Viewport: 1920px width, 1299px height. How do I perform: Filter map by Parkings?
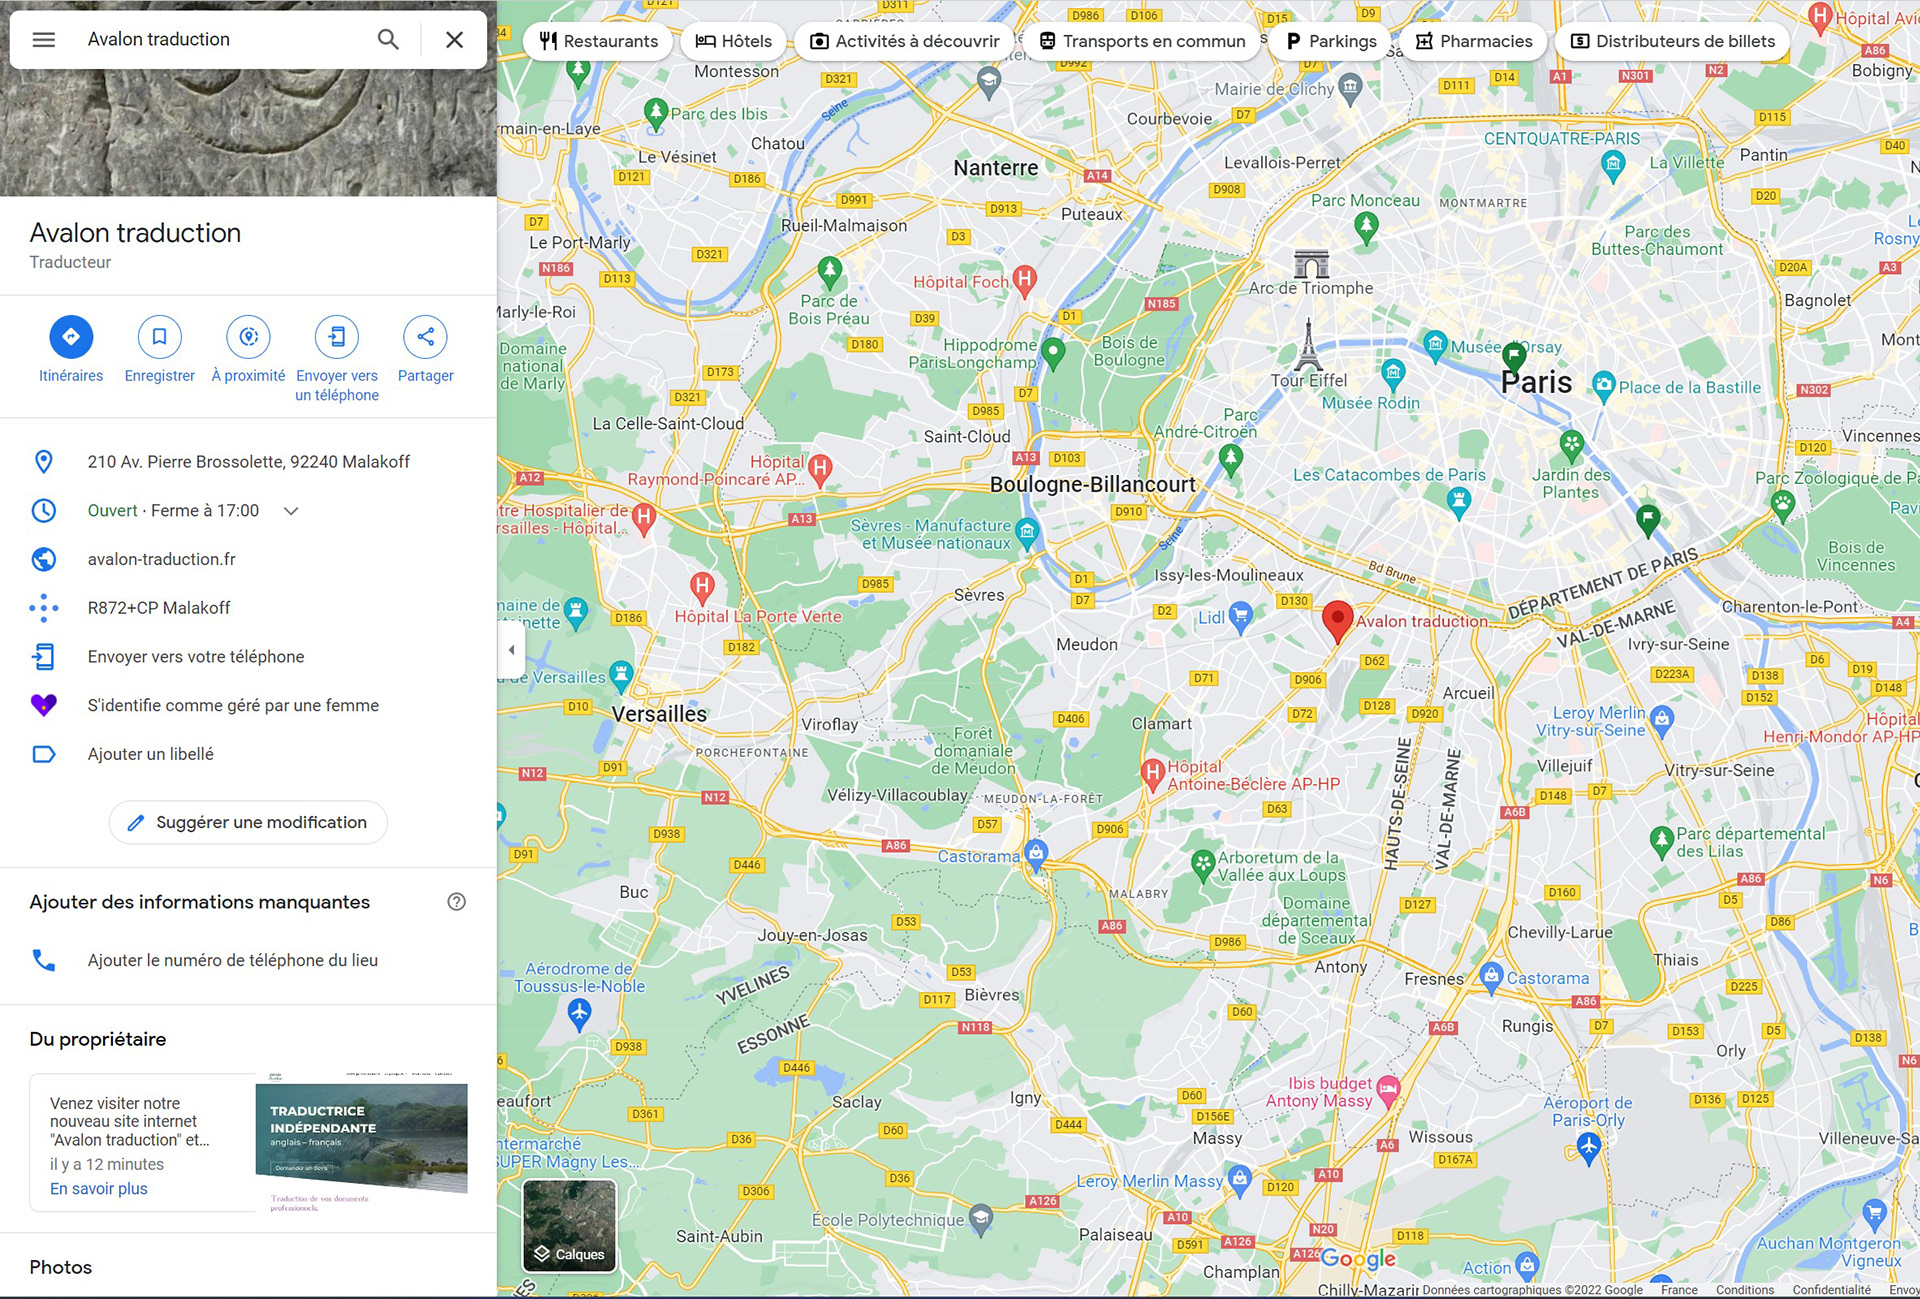[x=1331, y=41]
